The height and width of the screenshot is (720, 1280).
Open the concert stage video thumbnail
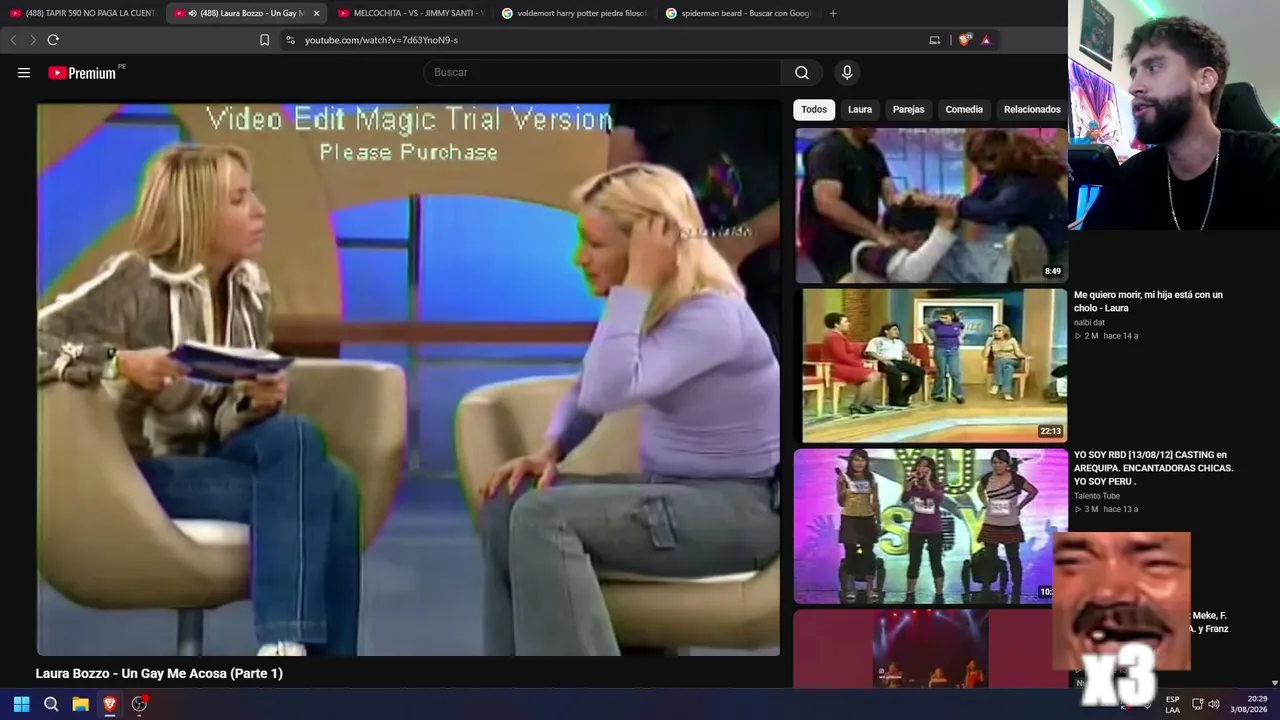click(x=931, y=648)
